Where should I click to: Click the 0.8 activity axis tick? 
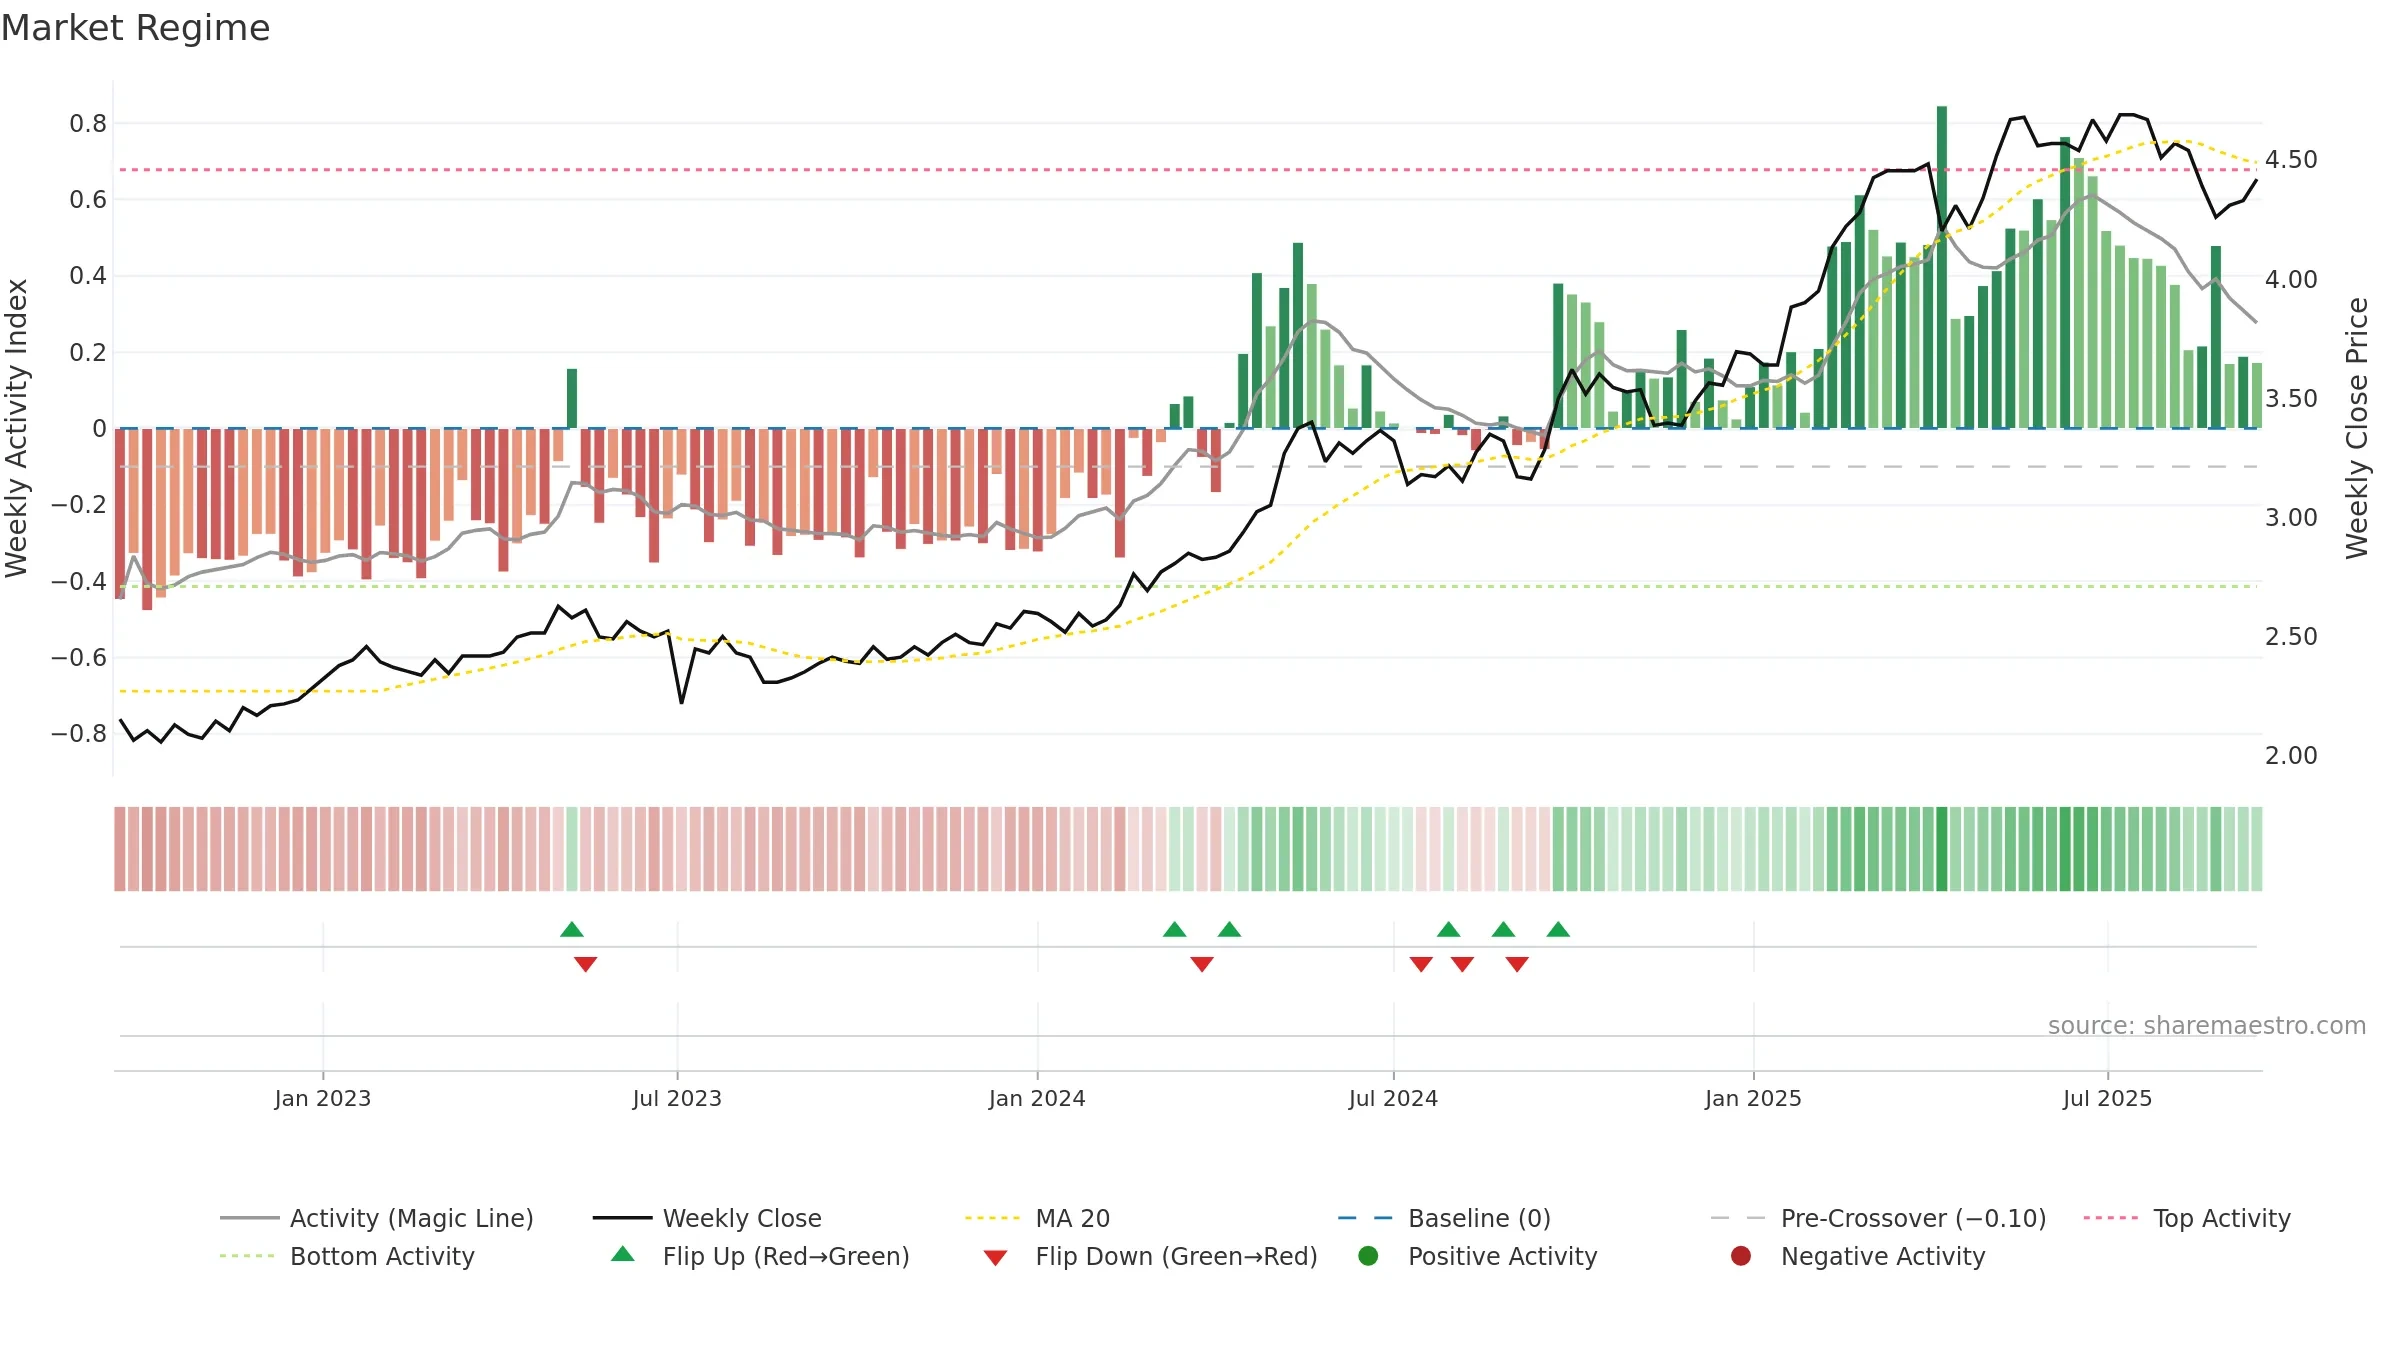pyautogui.click(x=88, y=124)
